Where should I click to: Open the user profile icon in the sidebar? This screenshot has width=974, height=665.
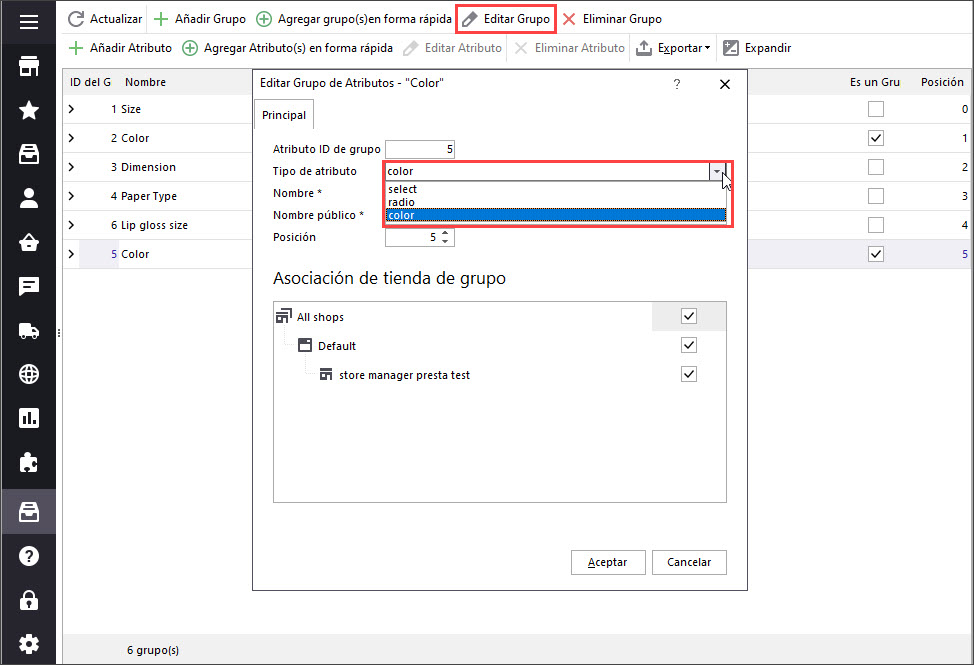pos(29,198)
